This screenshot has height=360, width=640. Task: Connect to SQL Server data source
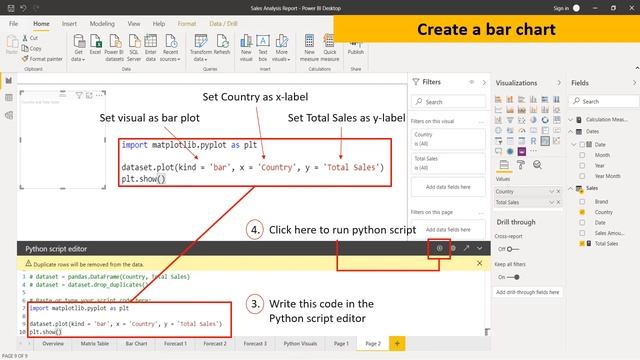pos(134,48)
